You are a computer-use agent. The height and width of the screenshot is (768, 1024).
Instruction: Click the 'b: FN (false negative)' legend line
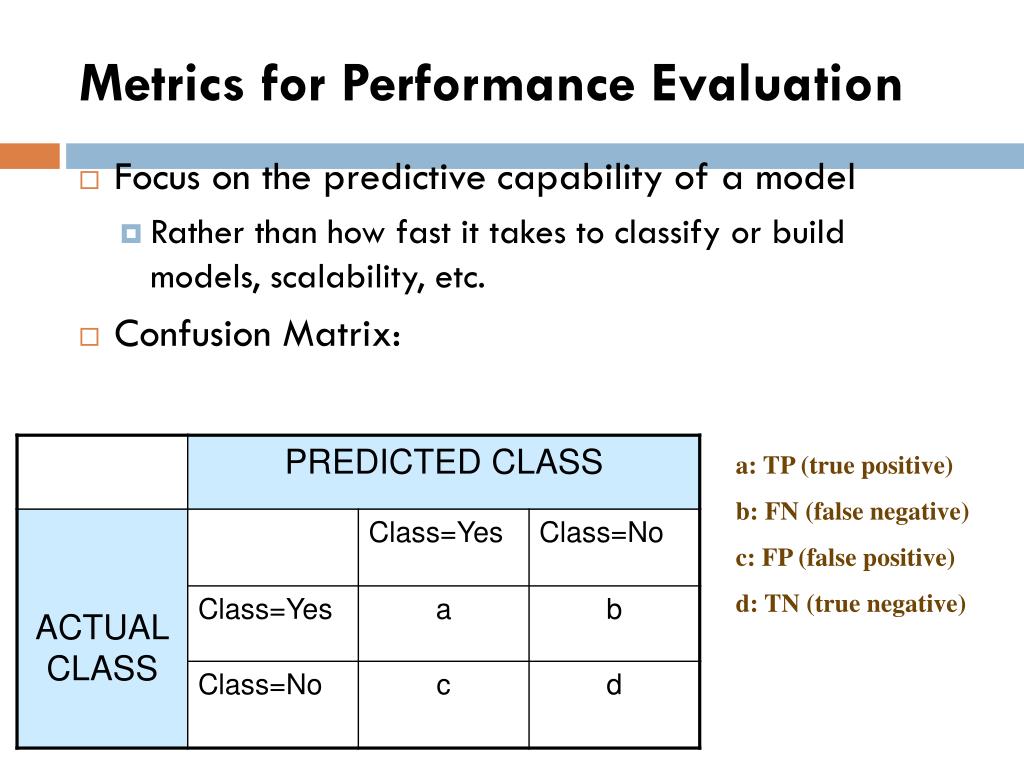point(852,512)
